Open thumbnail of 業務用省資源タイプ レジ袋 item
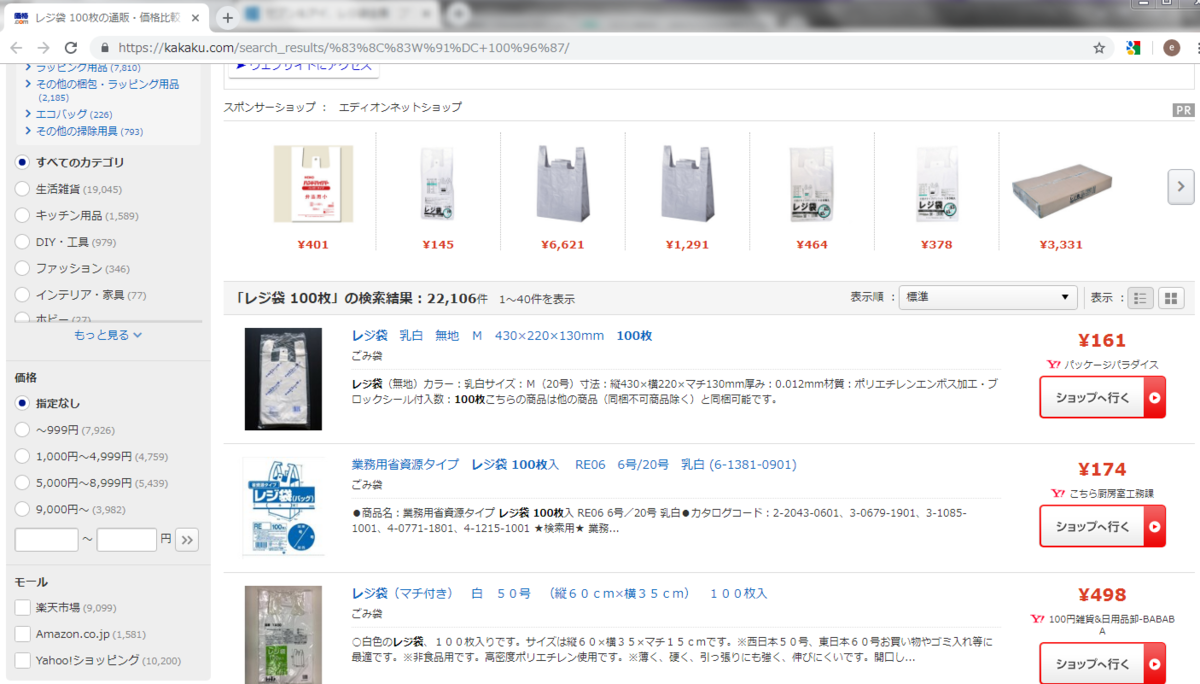Screen dimensions: 1200x684 (x=283, y=506)
